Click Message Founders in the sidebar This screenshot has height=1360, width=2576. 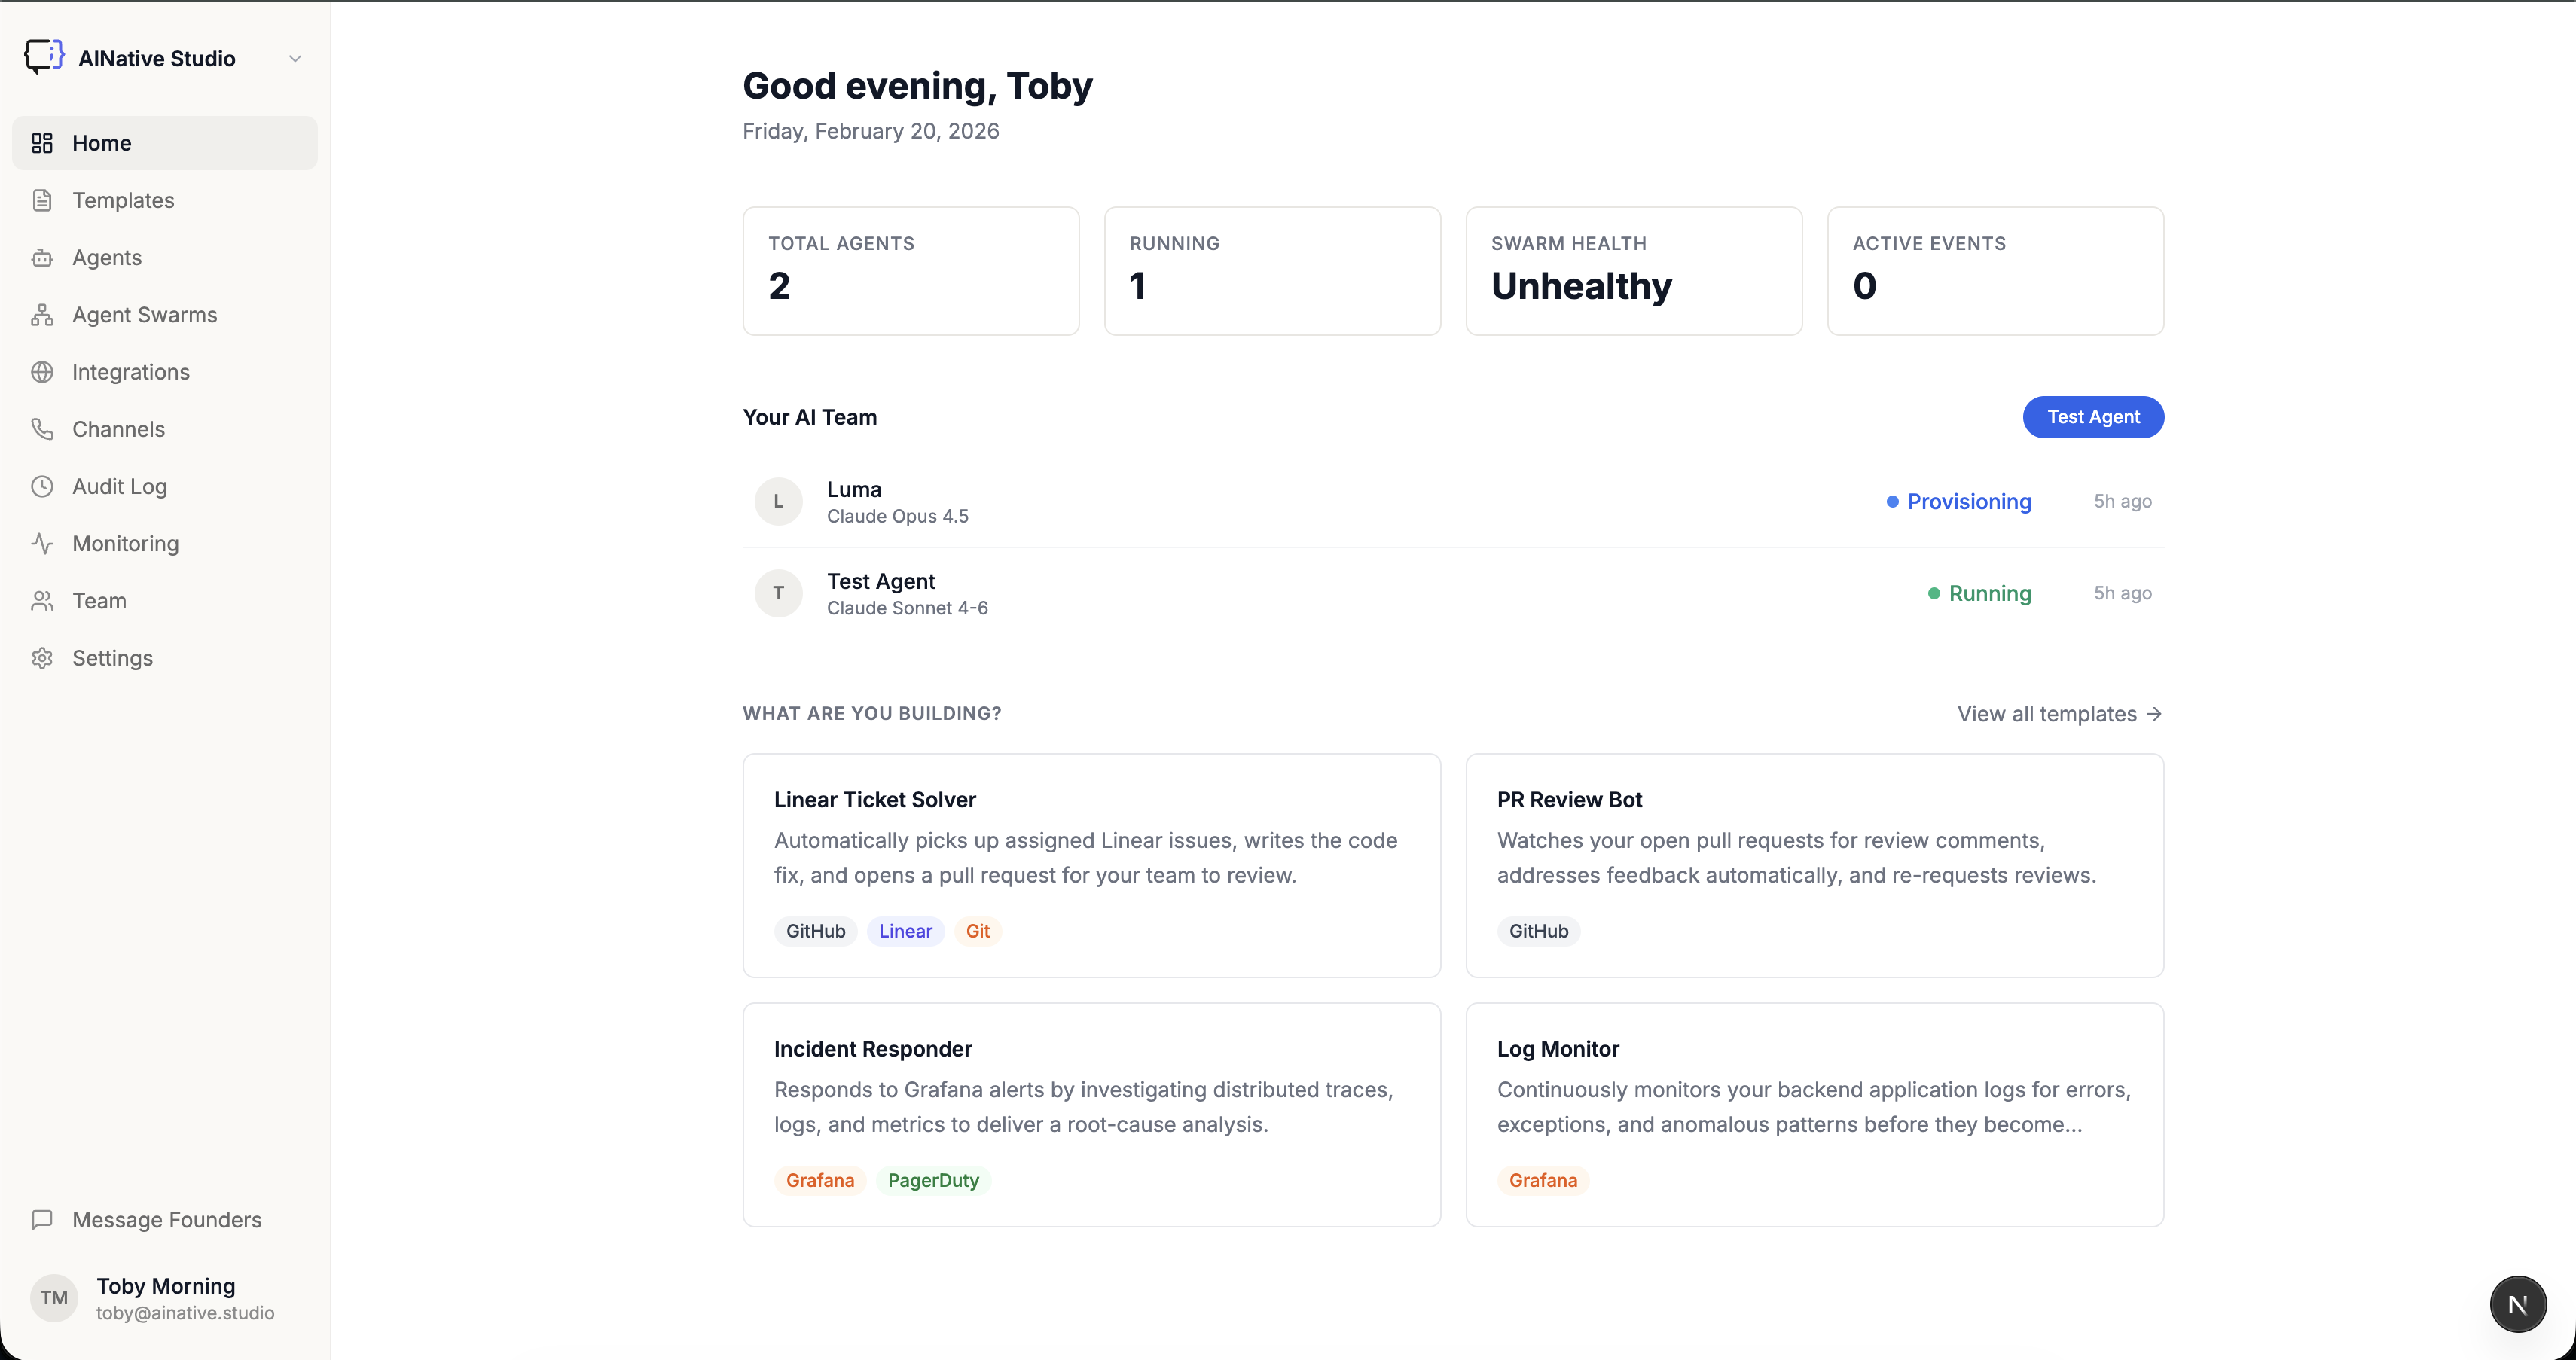[166, 1220]
